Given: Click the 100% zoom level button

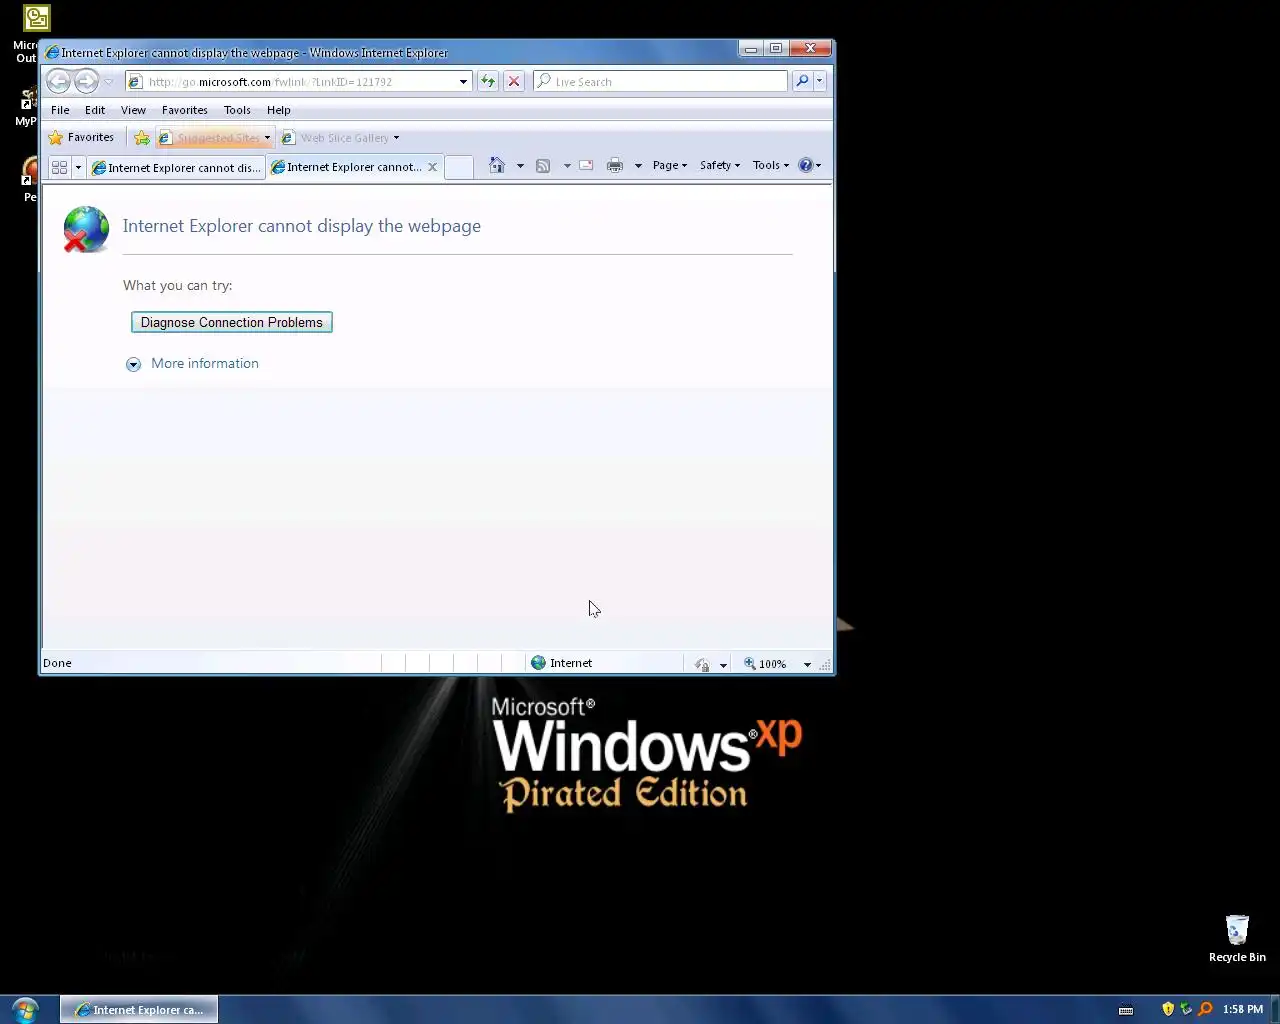Looking at the screenshot, I should (766, 664).
